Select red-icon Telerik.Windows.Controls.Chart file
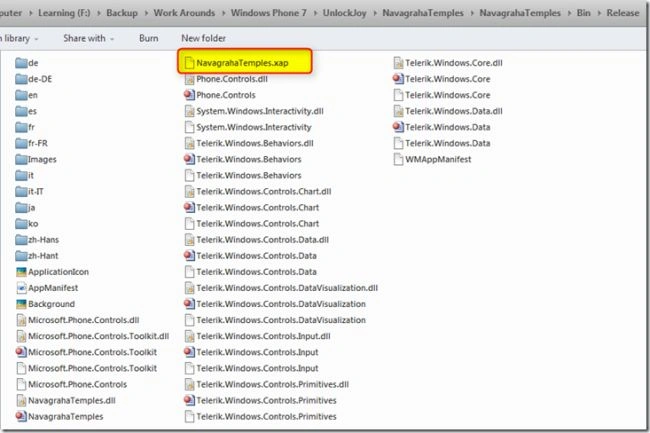This screenshot has height=433, width=650. pyautogui.click(x=252, y=208)
